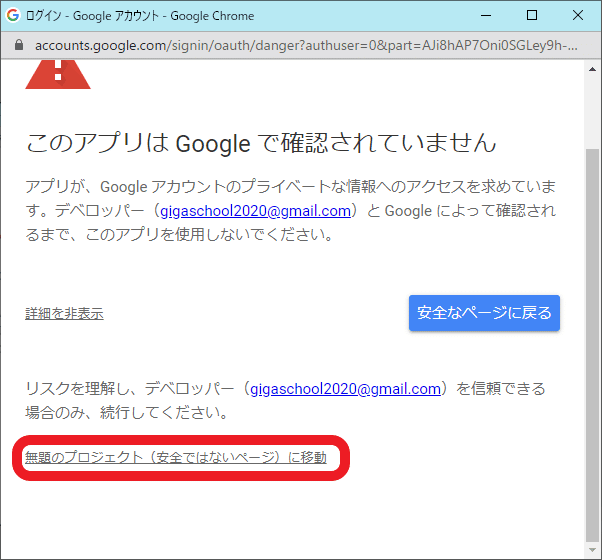Minimize the Chrome login window
The height and width of the screenshot is (560, 602).
click(486, 15)
